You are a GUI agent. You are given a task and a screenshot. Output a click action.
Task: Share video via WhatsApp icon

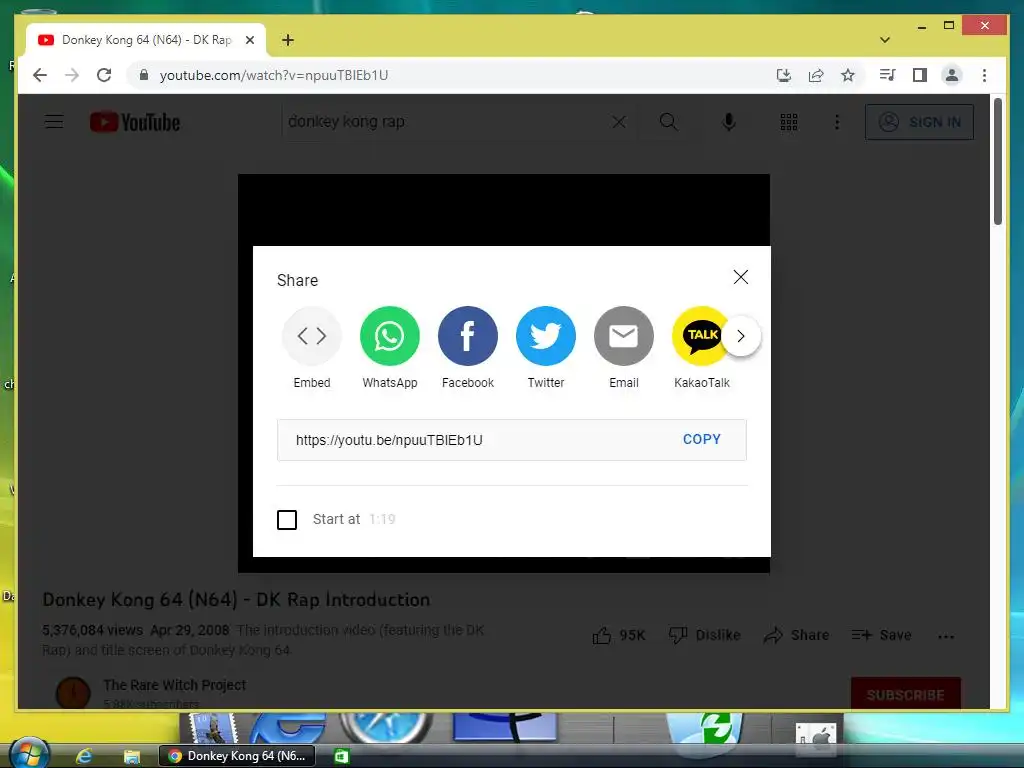(x=389, y=336)
